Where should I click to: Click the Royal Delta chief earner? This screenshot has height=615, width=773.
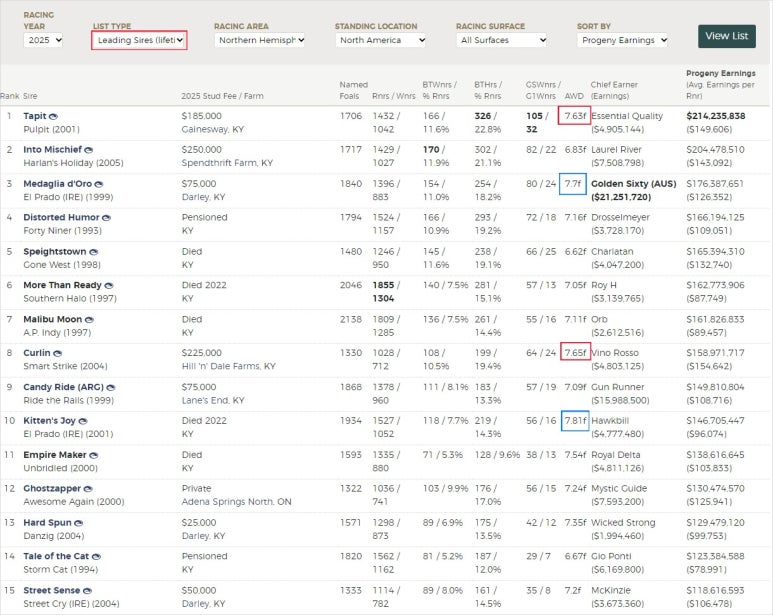pos(616,455)
